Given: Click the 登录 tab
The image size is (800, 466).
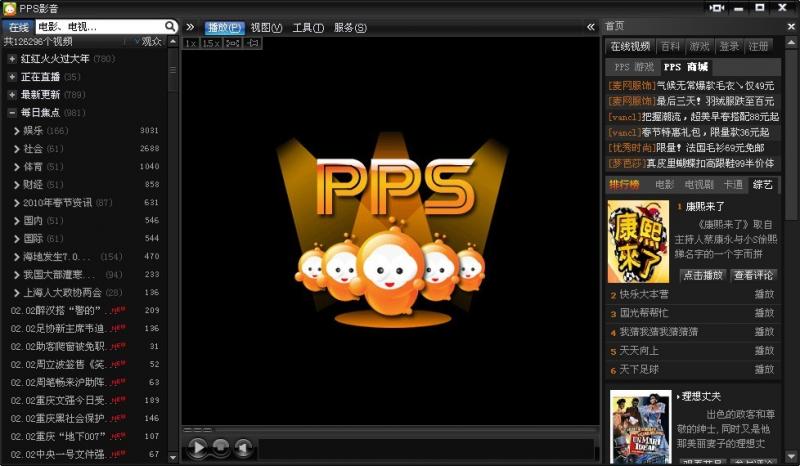Looking at the screenshot, I should pos(729,46).
